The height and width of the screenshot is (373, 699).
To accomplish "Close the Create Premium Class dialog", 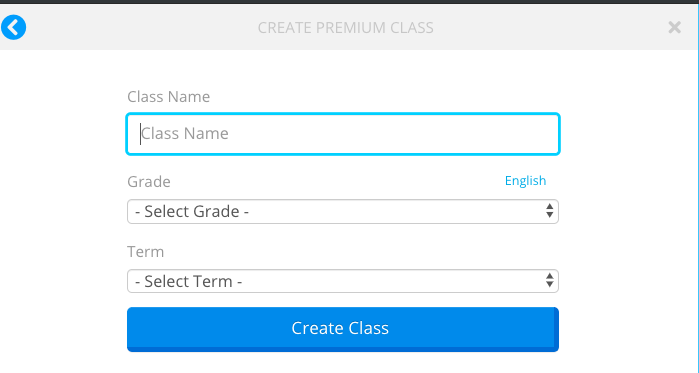I will tap(674, 28).
